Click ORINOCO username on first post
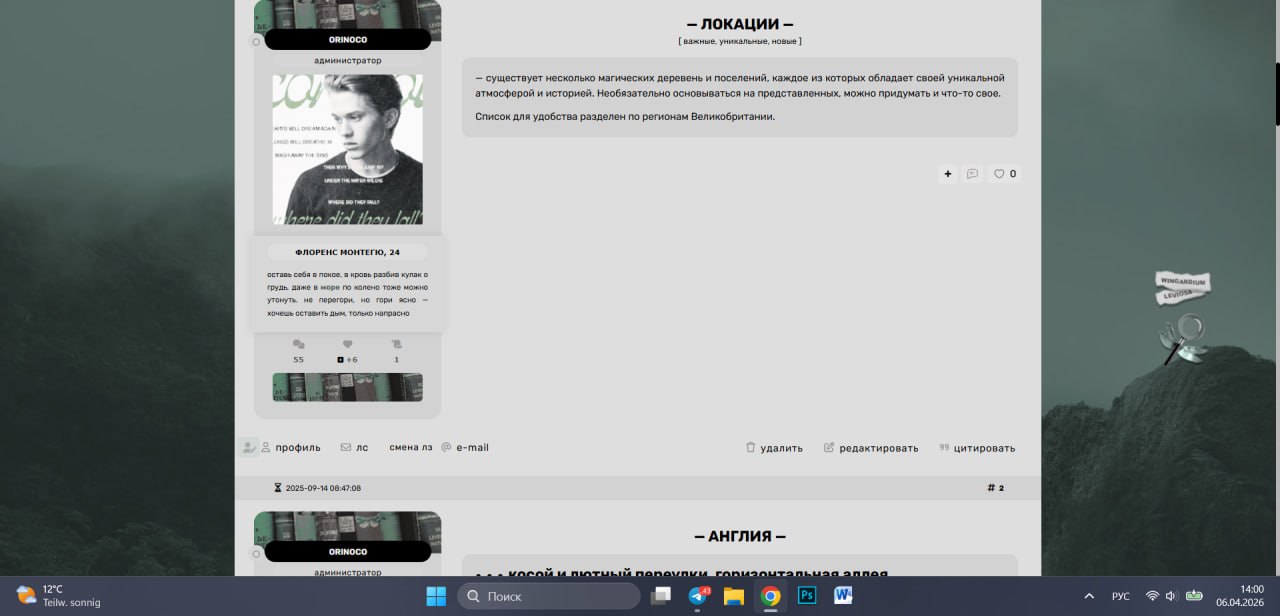The image size is (1280, 616). click(x=347, y=39)
